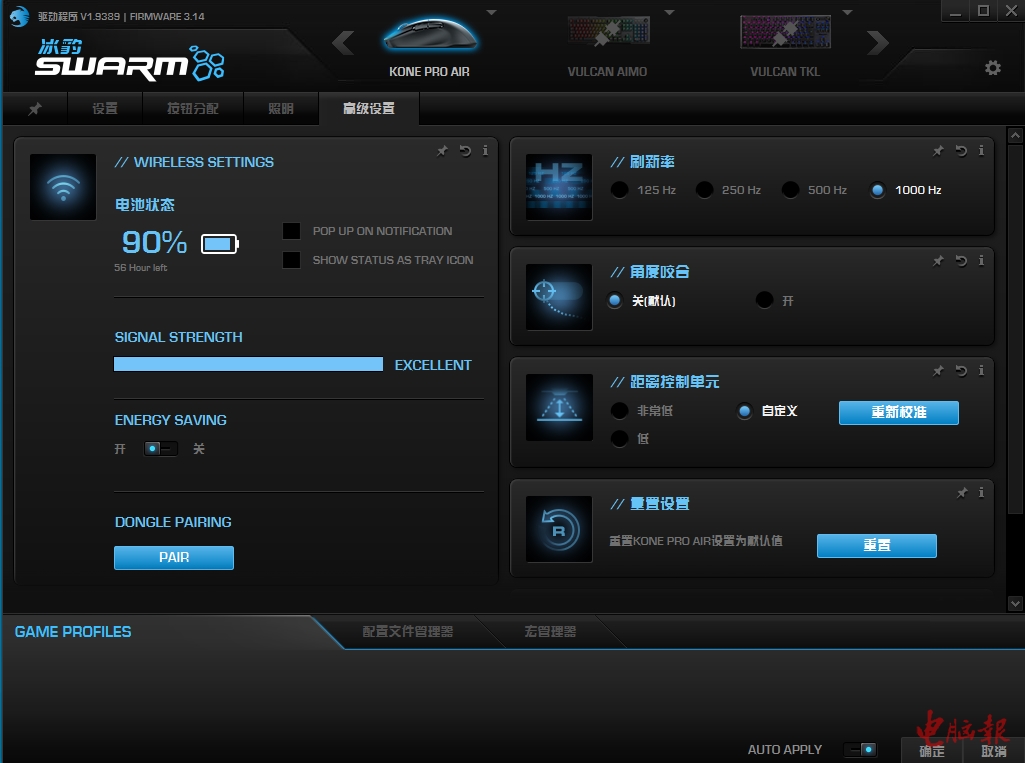Pin the 角度咬合 panel
The height and width of the screenshot is (763, 1025).
938,261
